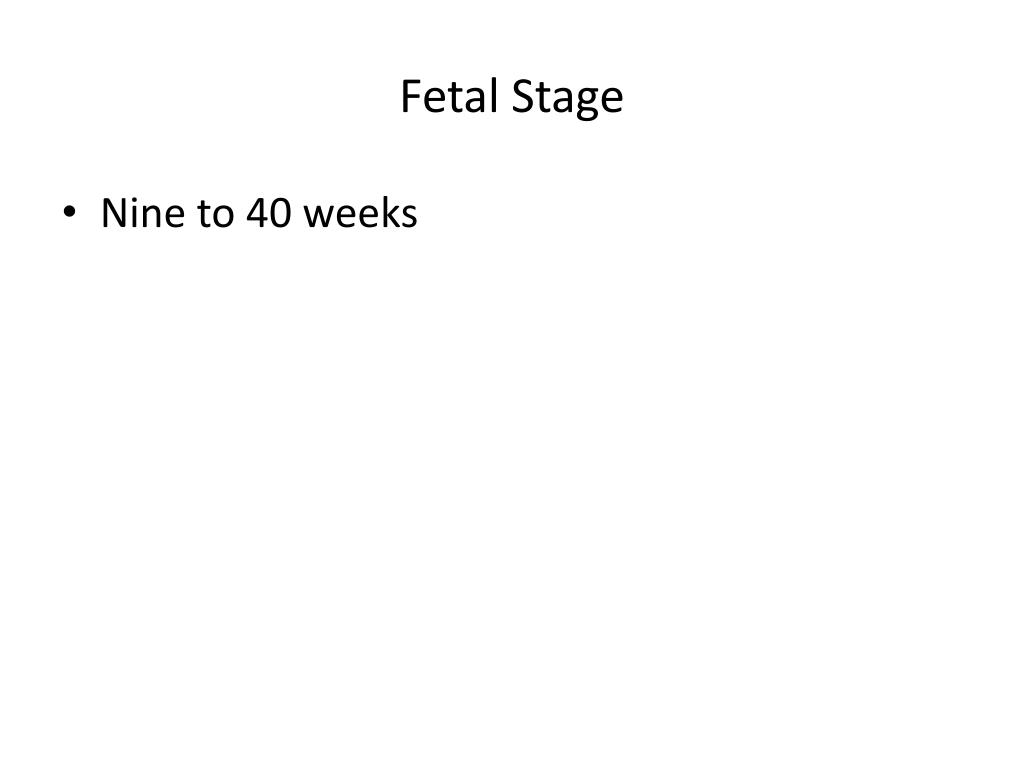Click final 's' in weeks

(x=410, y=217)
